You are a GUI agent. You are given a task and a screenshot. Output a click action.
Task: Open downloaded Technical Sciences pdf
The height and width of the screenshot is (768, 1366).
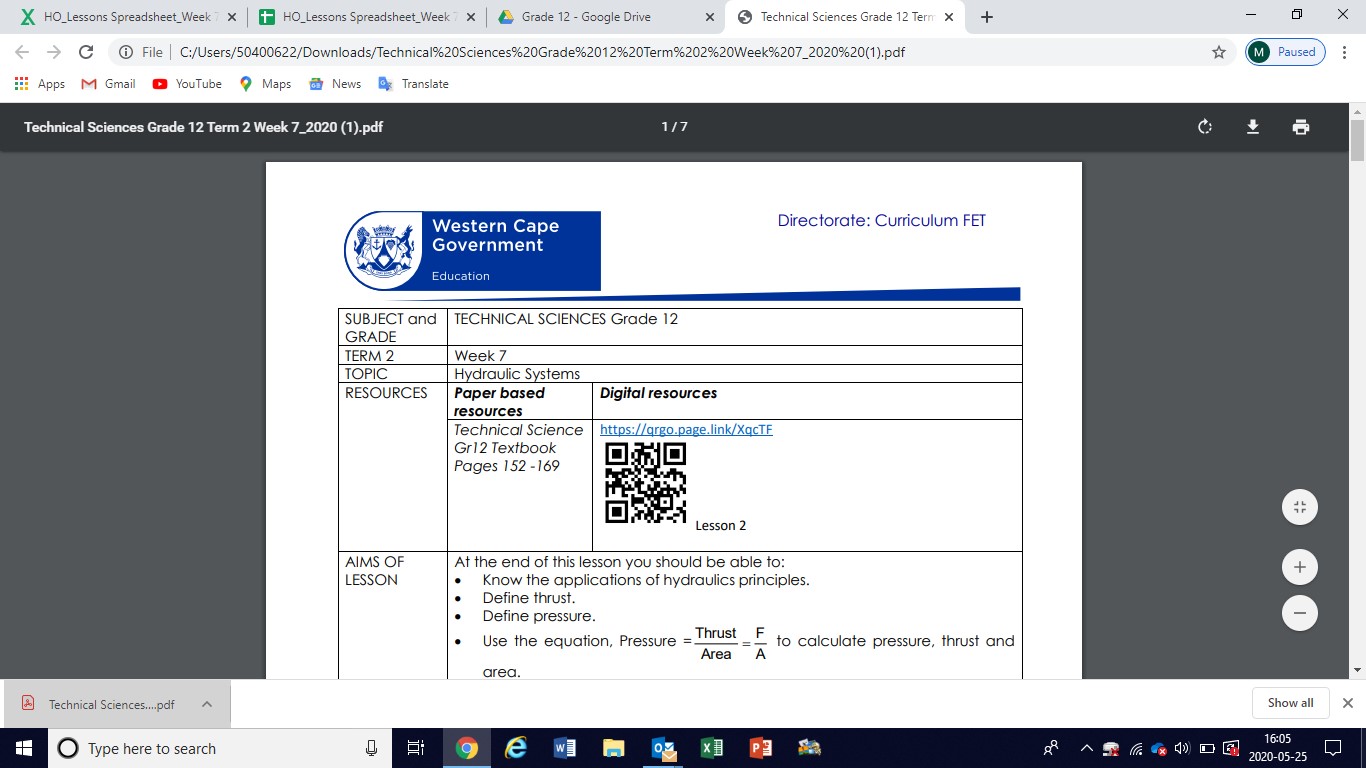[100, 704]
